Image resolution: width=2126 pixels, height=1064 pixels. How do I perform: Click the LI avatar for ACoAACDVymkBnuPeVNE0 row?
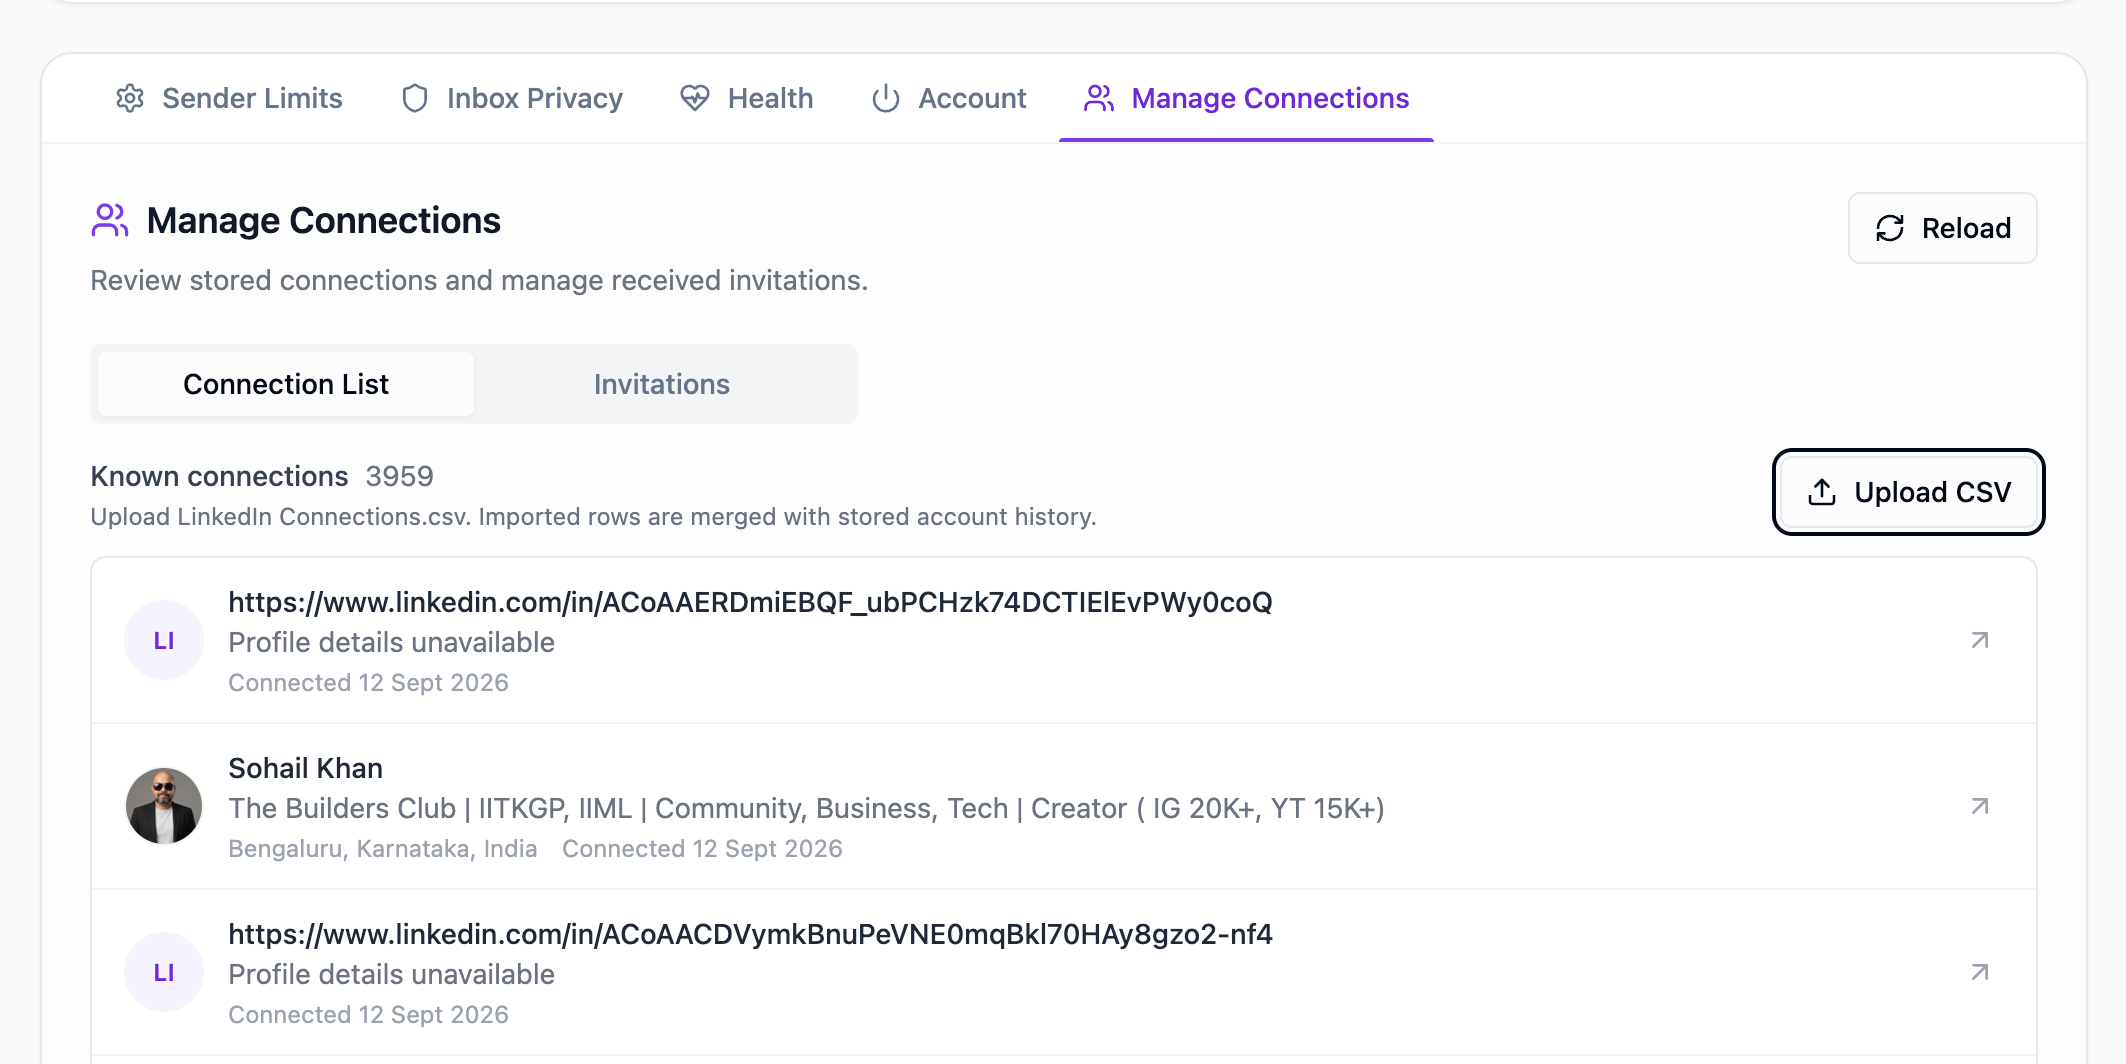click(x=164, y=972)
